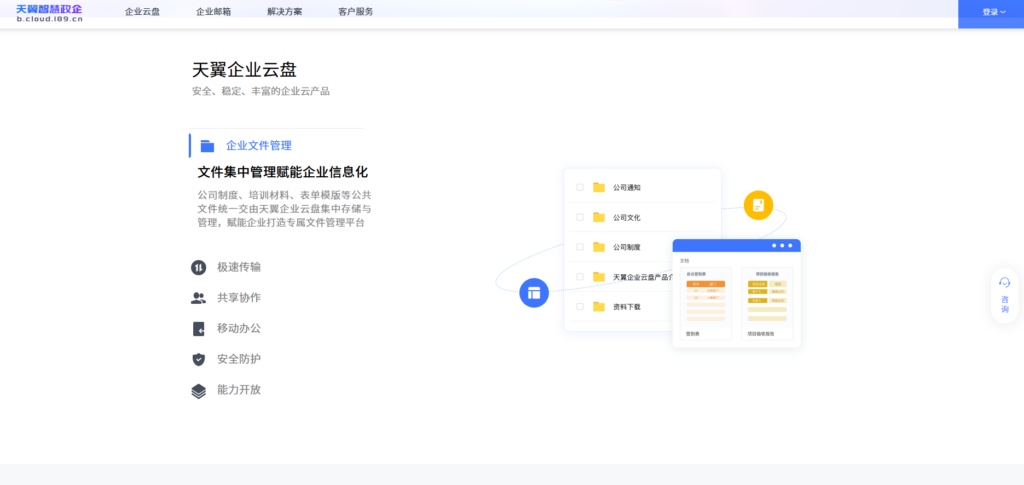Expand the 登录 dropdown button
The height and width of the screenshot is (485, 1024).
[x=993, y=12]
